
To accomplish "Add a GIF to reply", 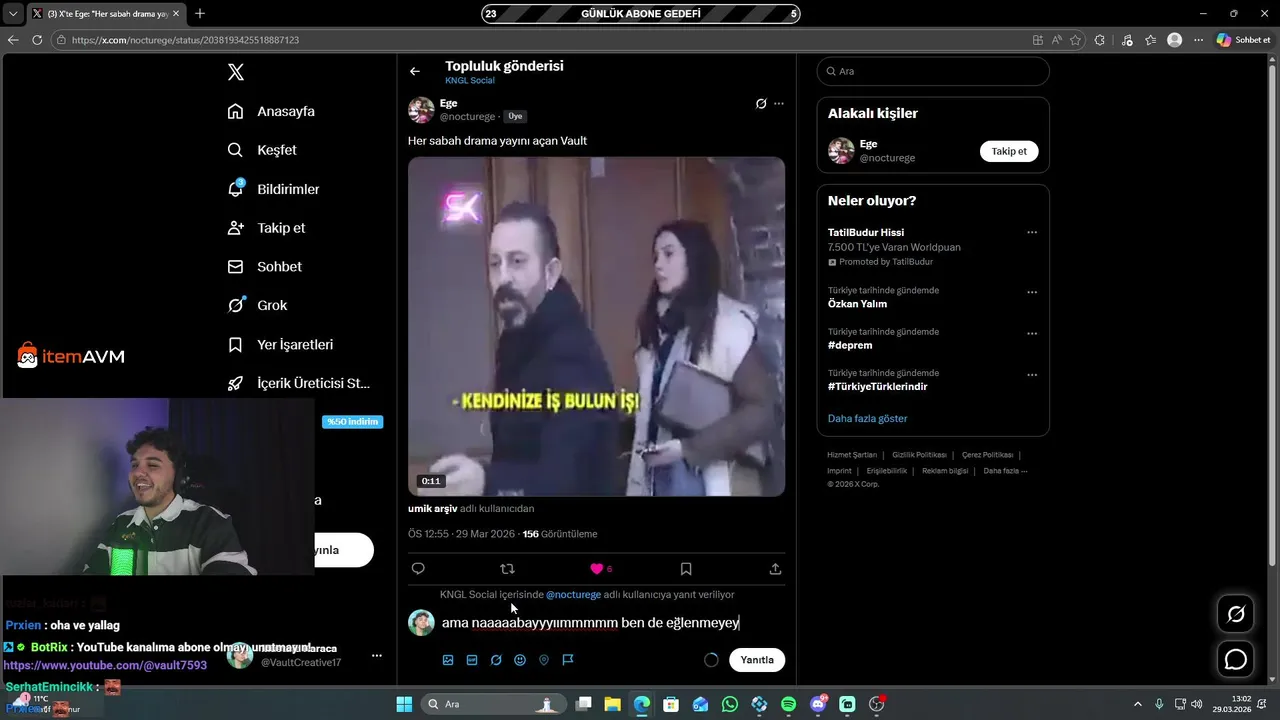I will (472, 660).
